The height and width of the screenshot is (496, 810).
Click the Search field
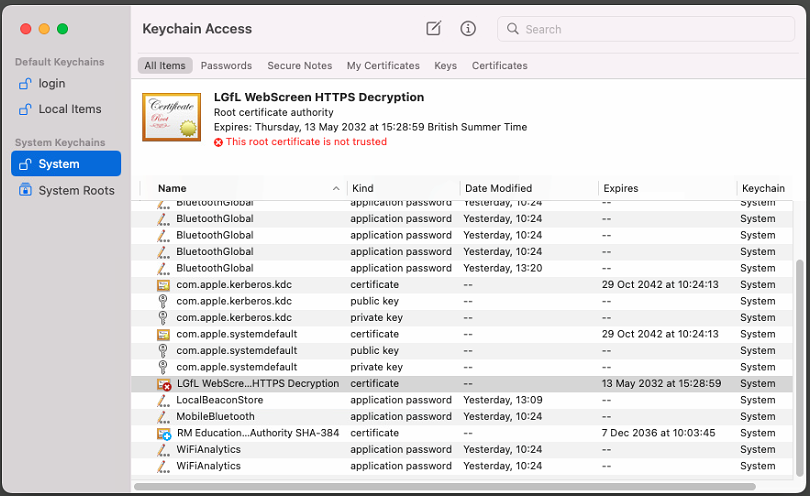pyautogui.click(x=650, y=29)
